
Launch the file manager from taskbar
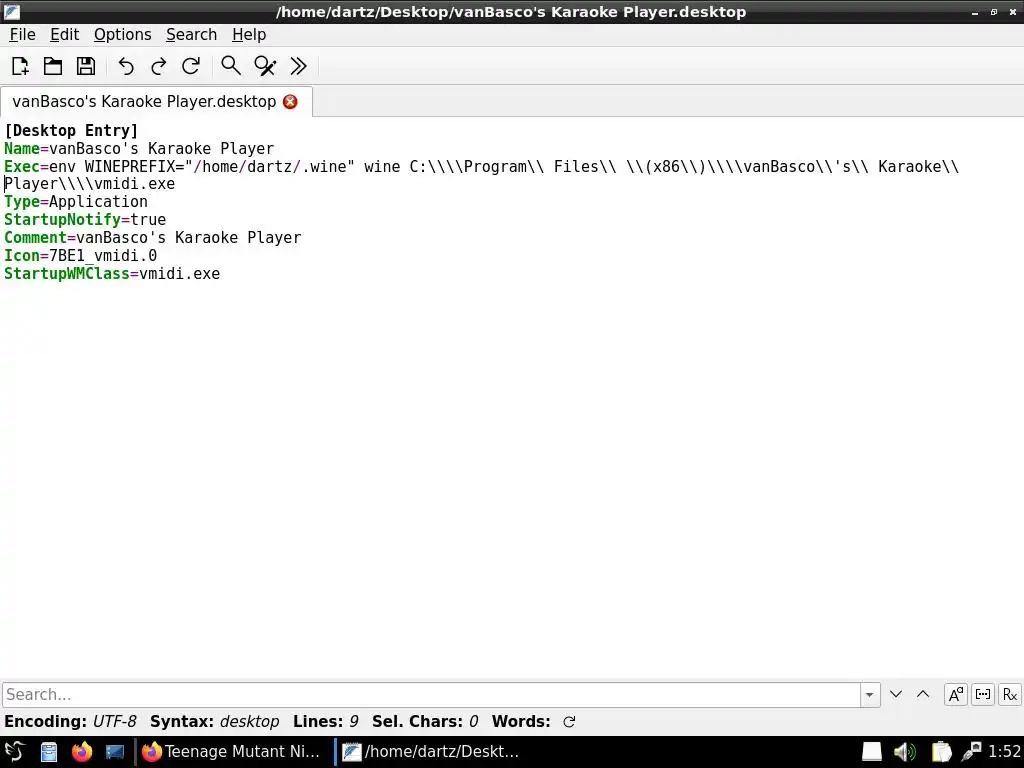pyautogui.click(x=48, y=752)
